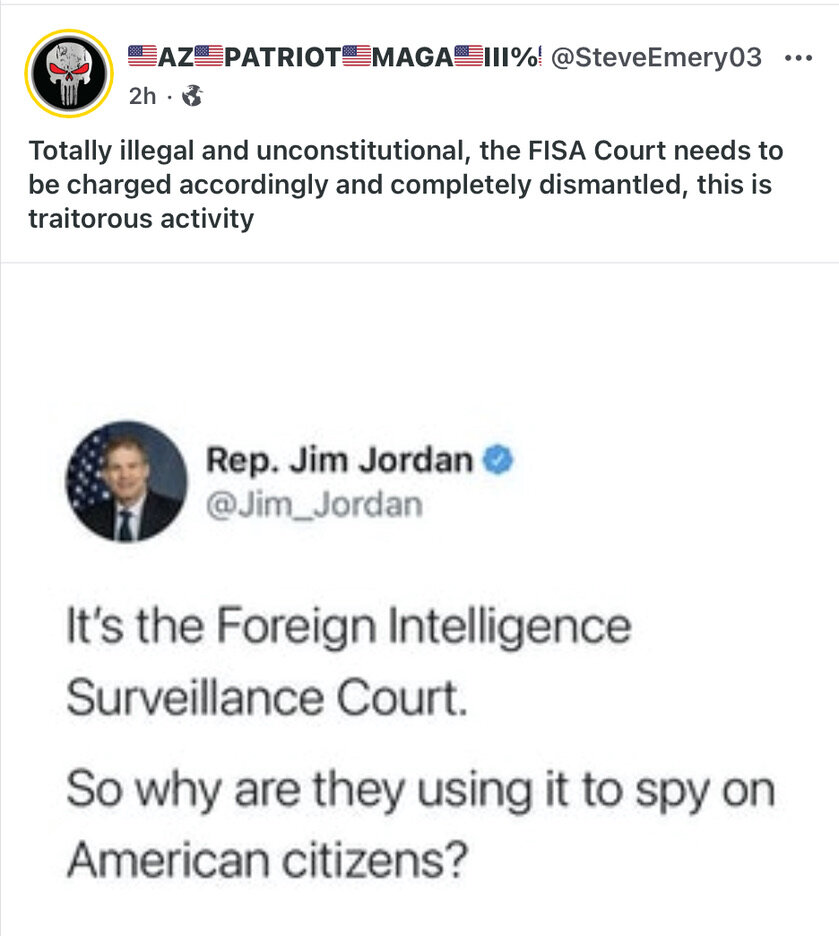Click the MAGA text in display name

412,57
